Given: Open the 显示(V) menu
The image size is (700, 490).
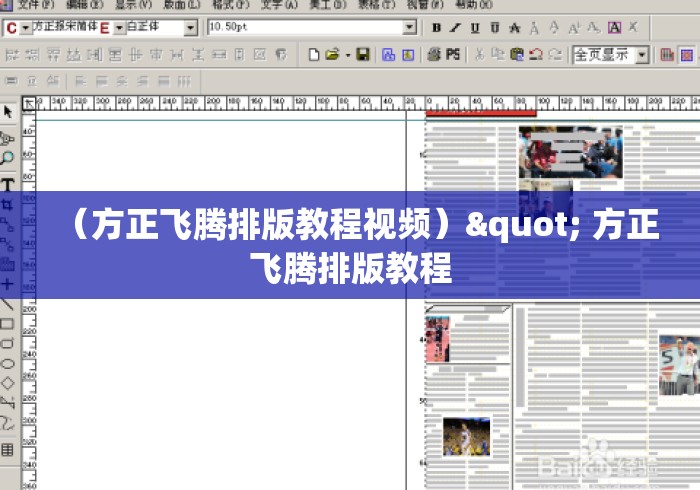Looking at the screenshot, I should click(133, 4).
